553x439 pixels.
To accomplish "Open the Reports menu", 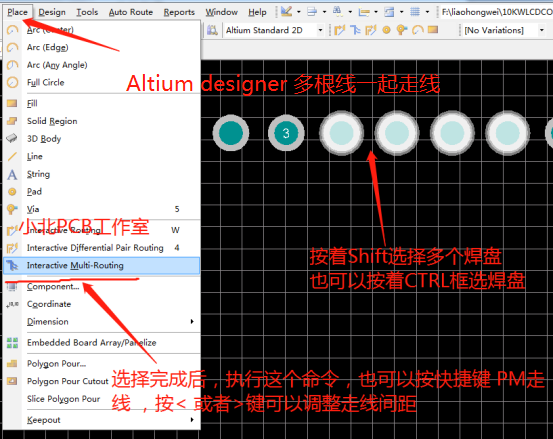I will [179, 12].
